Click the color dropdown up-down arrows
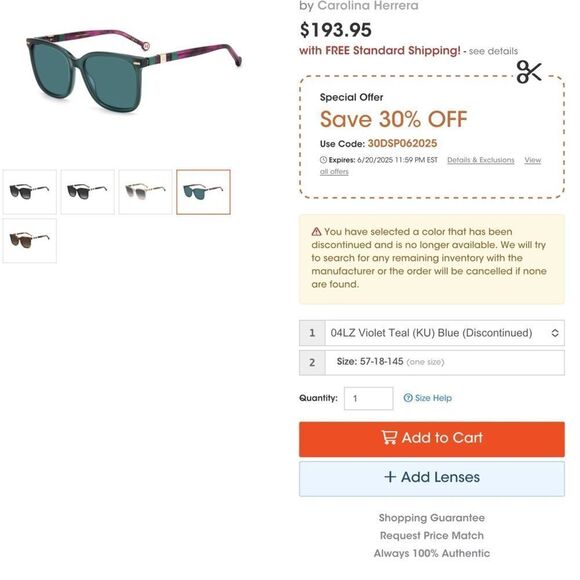 point(555,333)
